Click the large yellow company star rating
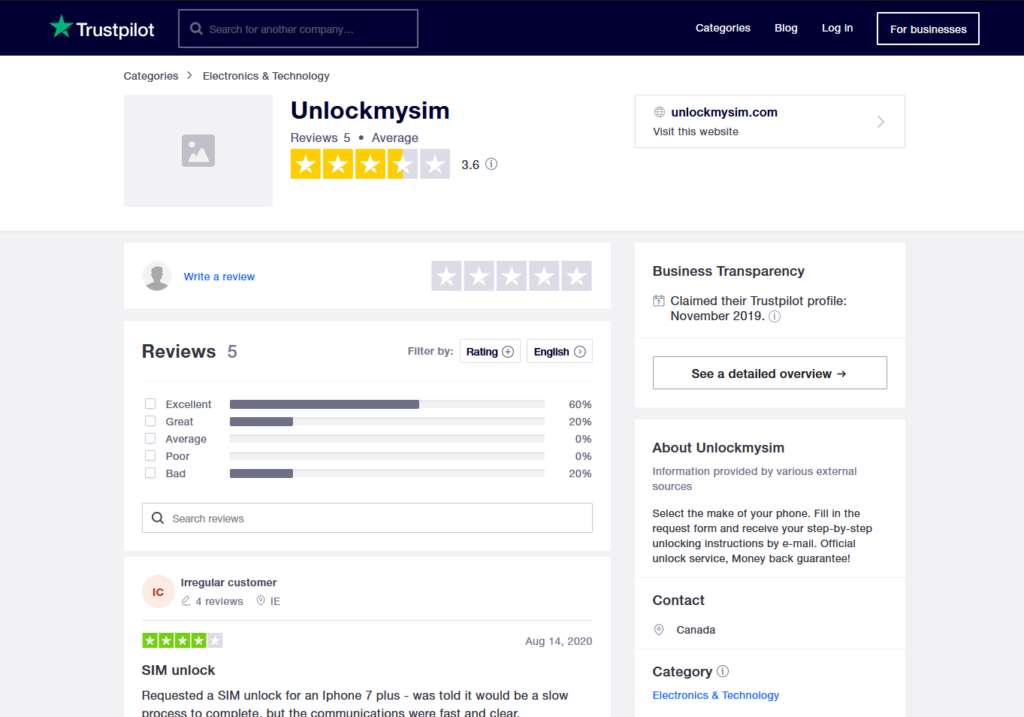 click(x=370, y=164)
